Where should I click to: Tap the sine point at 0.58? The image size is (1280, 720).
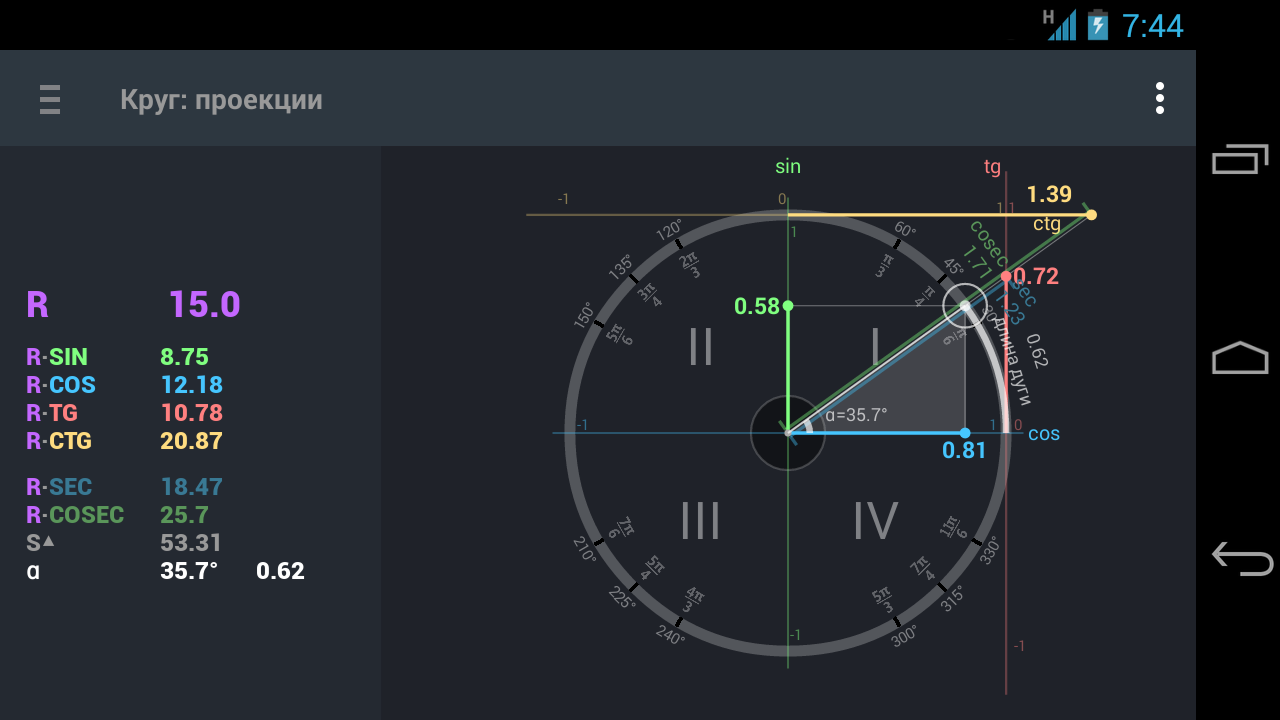click(x=788, y=305)
